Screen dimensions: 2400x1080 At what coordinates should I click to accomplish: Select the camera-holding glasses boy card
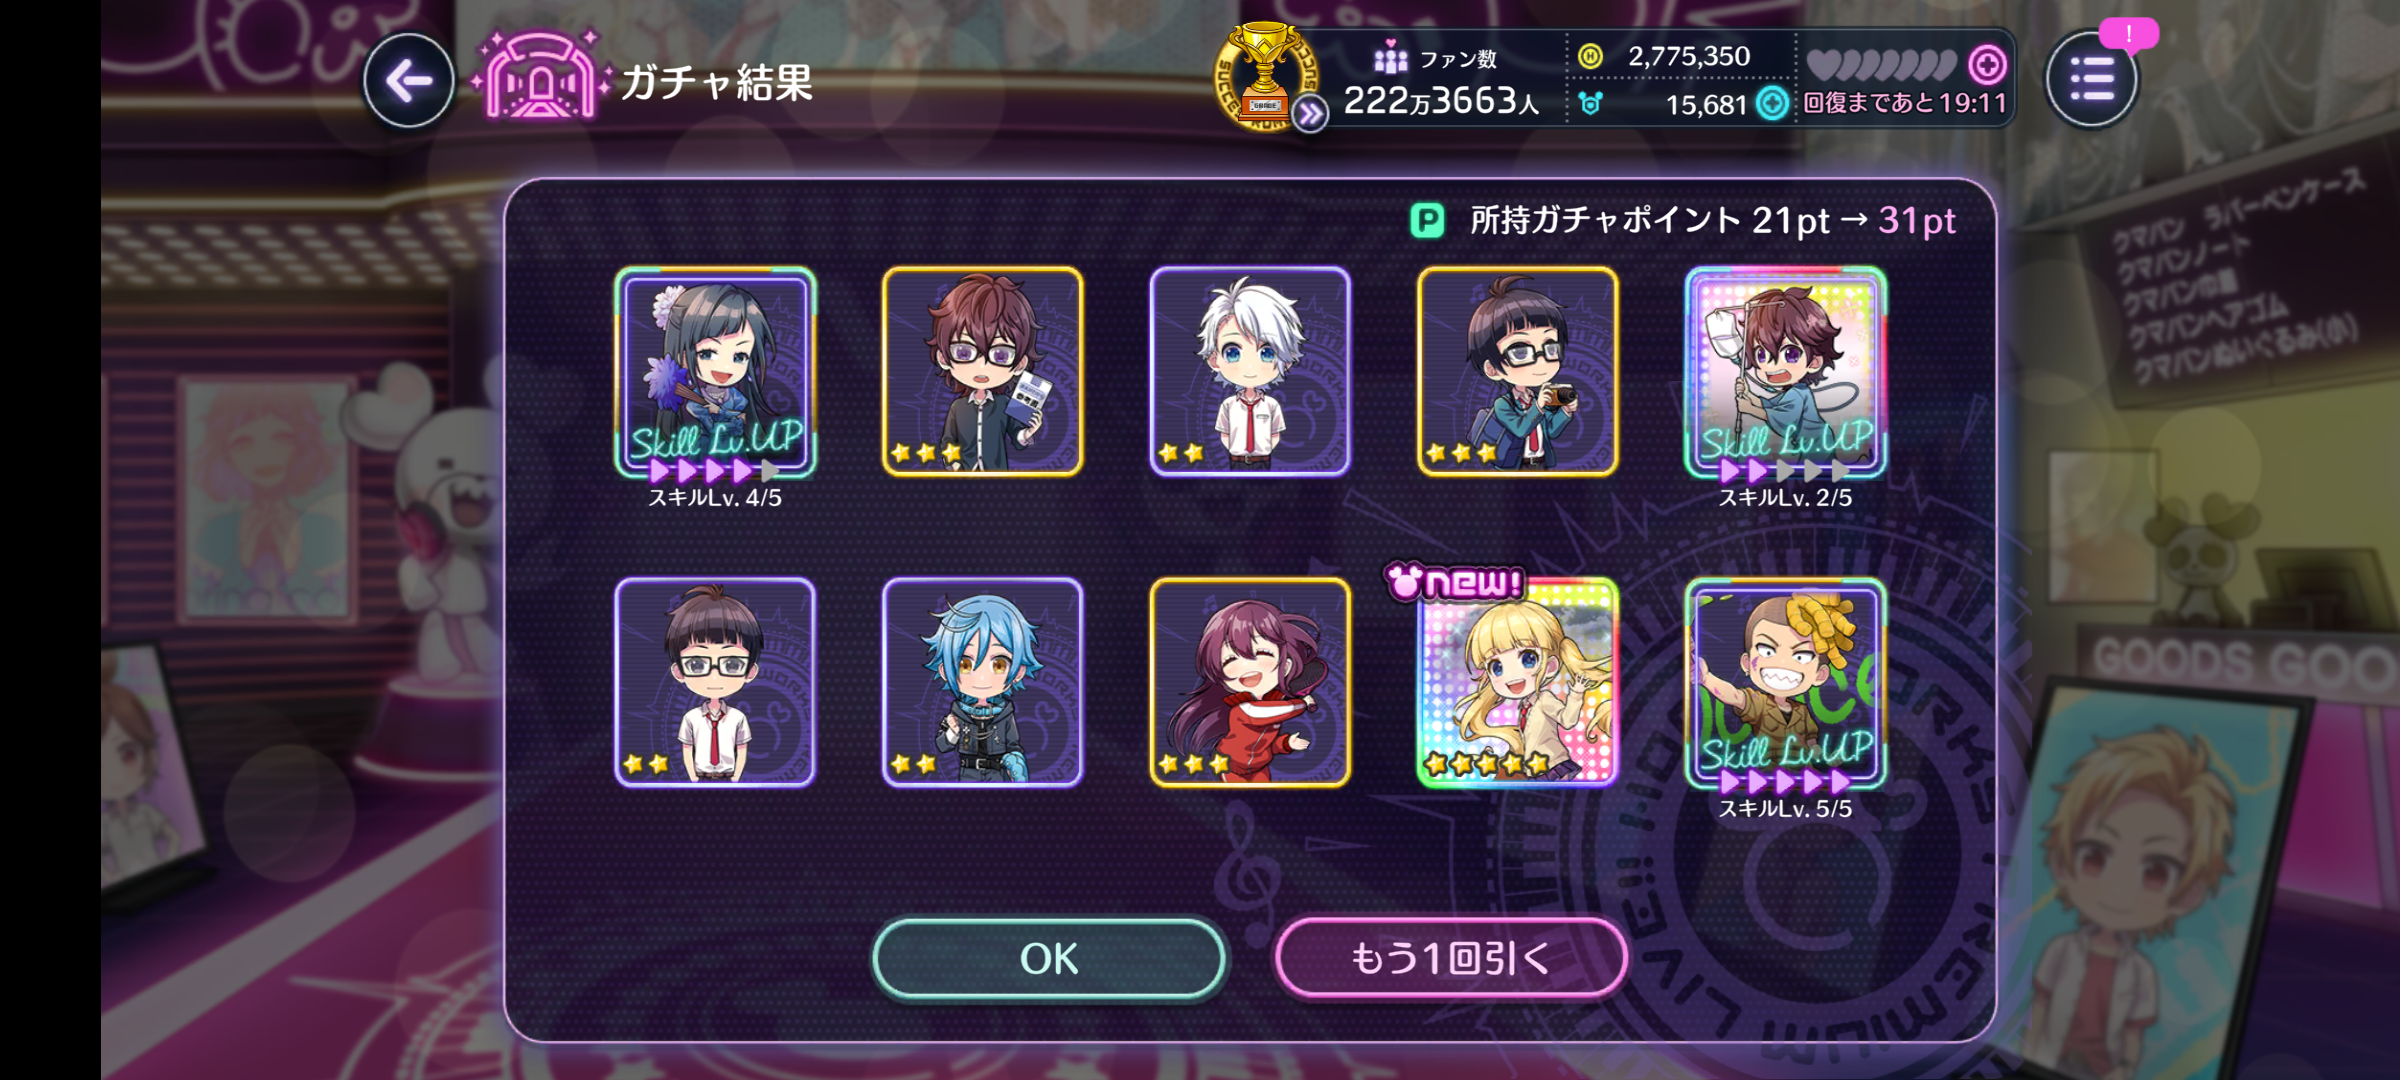click(x=1517, y=371)
